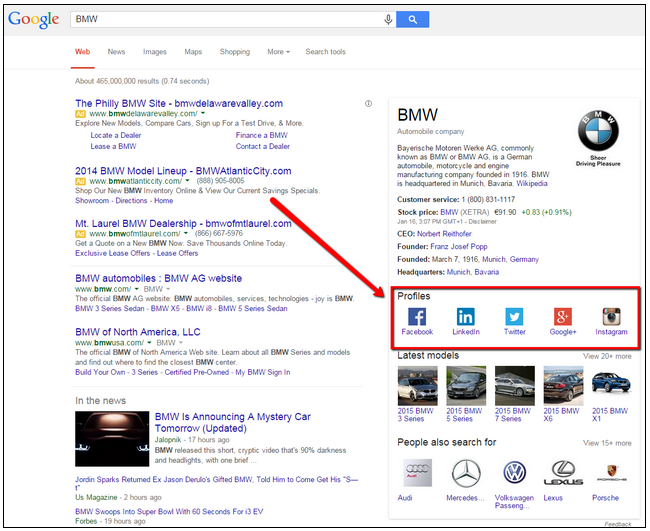
Task: Click the Finance a BMW sitelink
Action: click(x=262, y=135)
